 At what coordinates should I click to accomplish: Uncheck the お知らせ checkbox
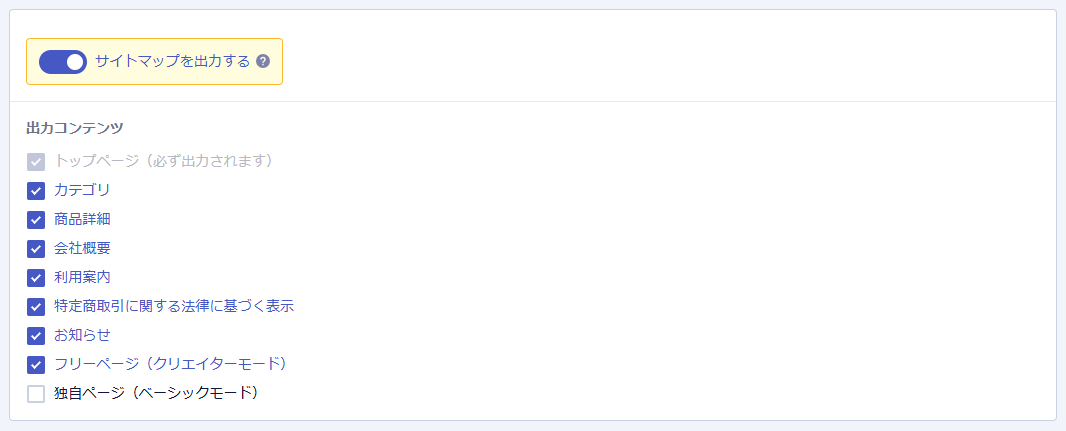[36, 336]
